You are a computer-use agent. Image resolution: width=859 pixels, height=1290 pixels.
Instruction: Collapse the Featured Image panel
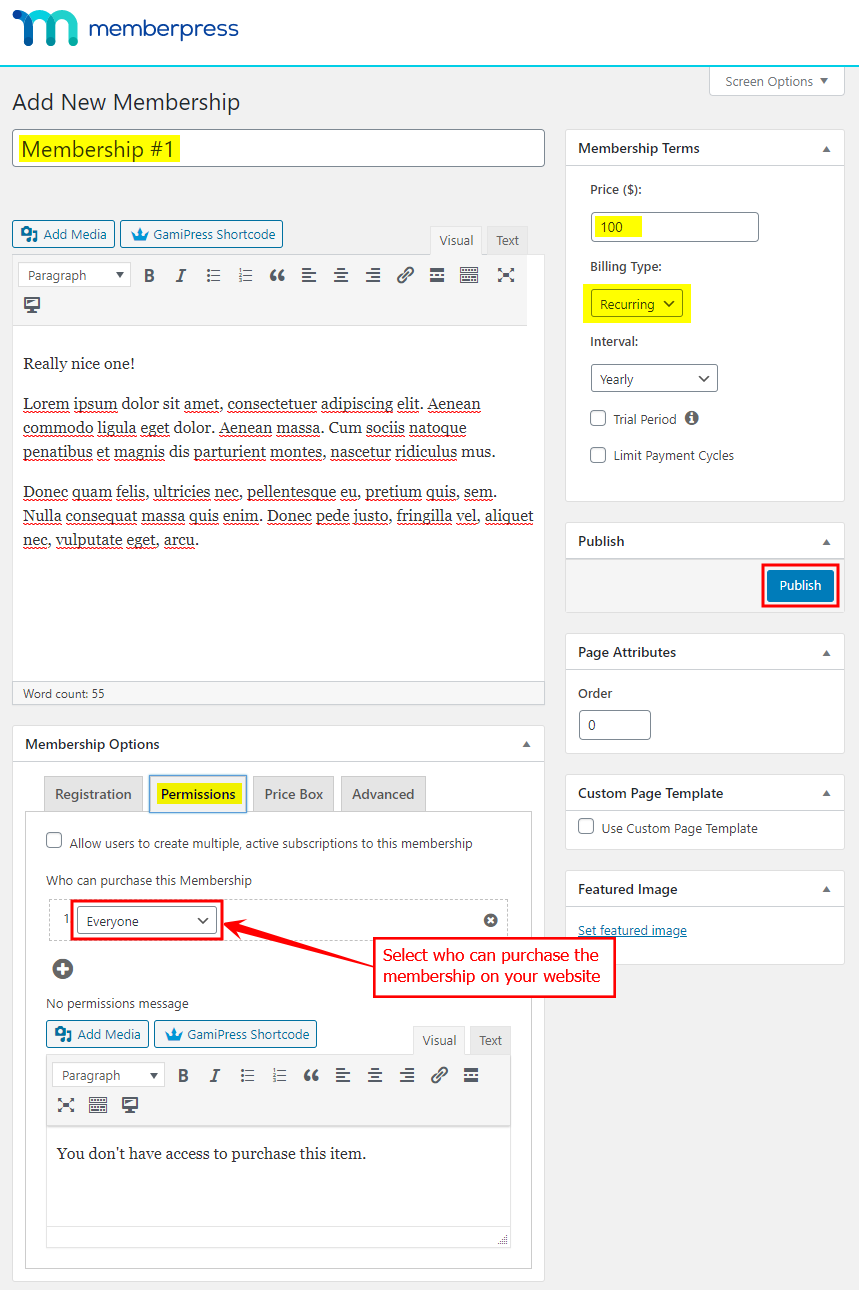pyautogui.click(x=826, y=889)
